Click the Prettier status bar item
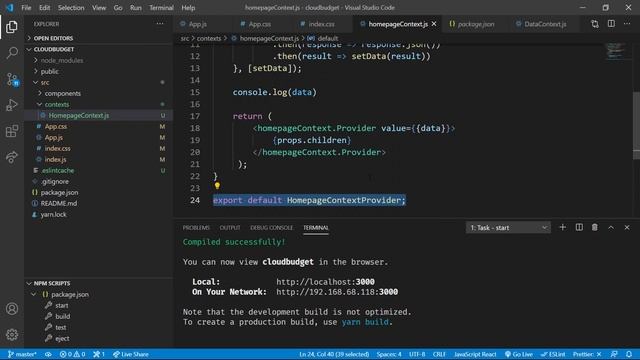 587,354
